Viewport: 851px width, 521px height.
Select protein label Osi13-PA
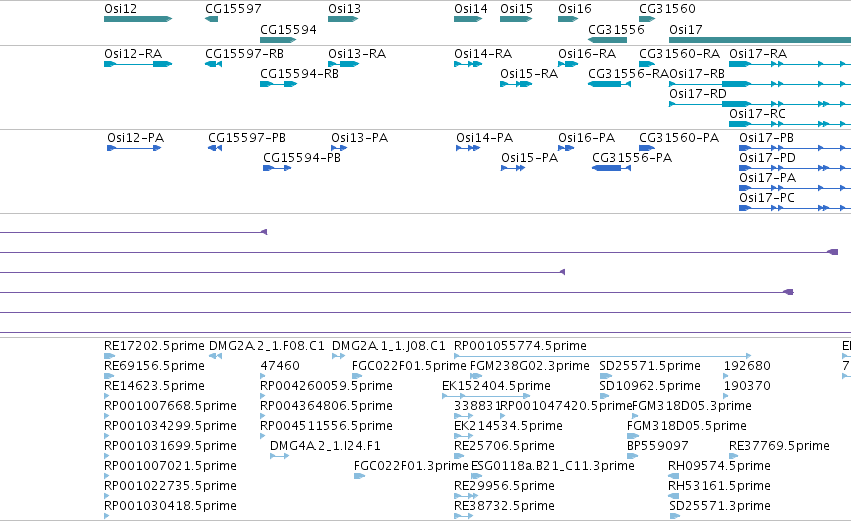click(x=359, y=138)
